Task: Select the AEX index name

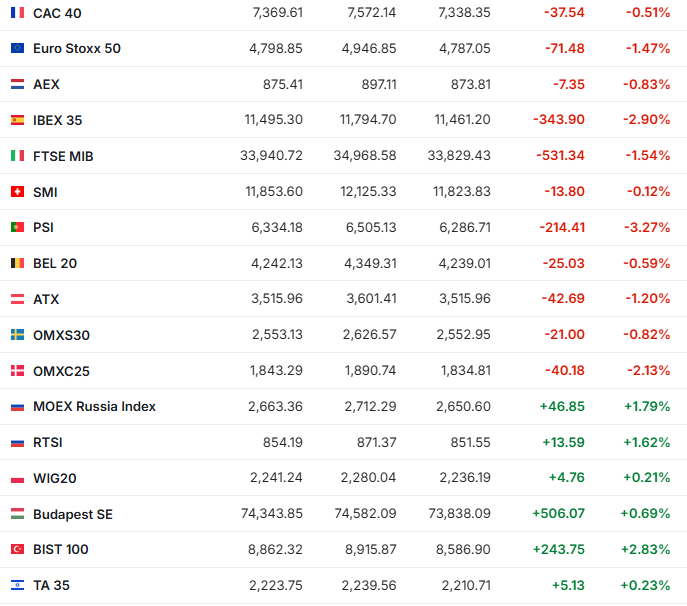Action: coord(46,85)
